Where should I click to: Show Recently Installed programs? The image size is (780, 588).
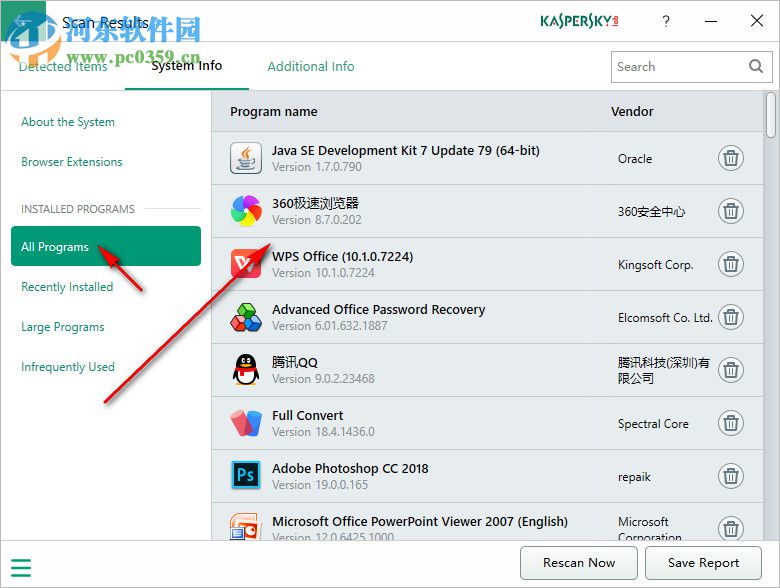(x=67, y=287)
